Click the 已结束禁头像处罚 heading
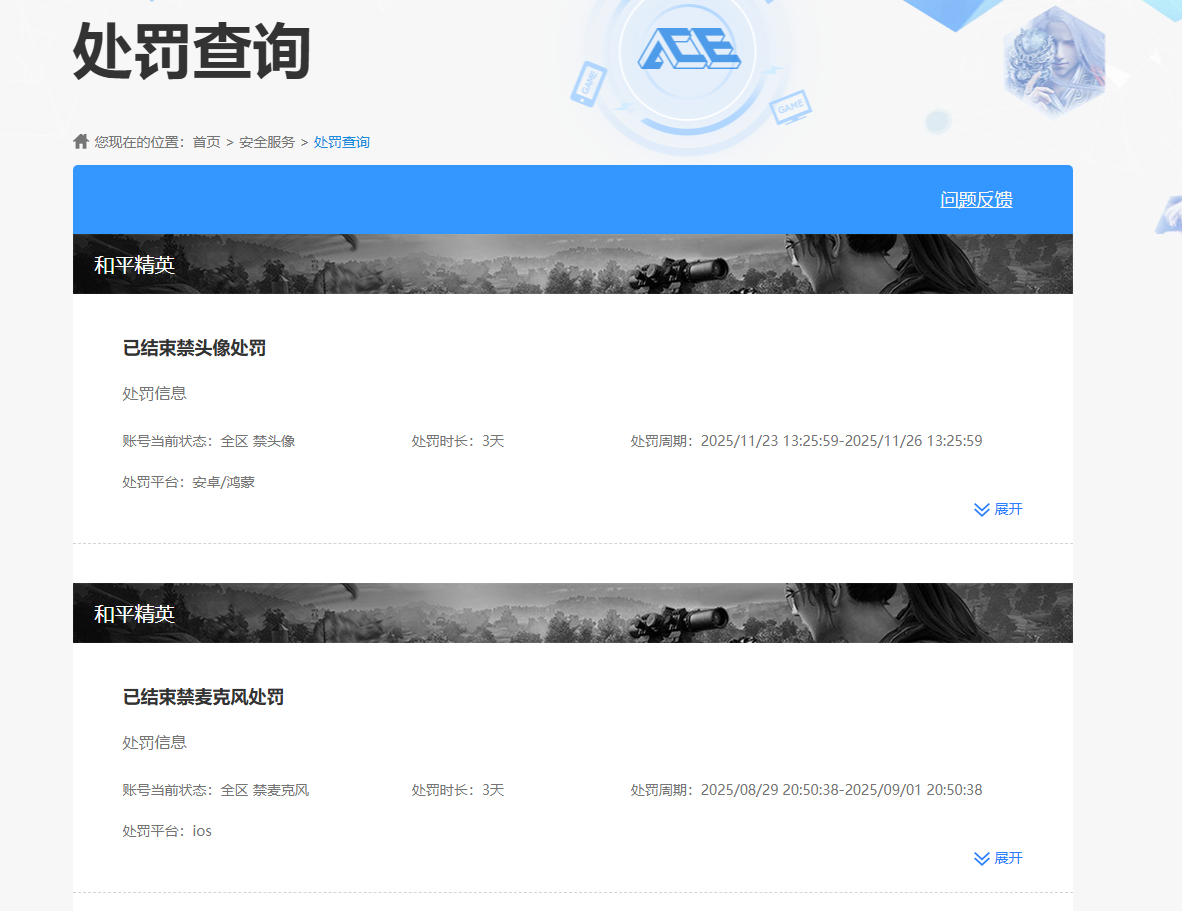 tap(194, 348)
